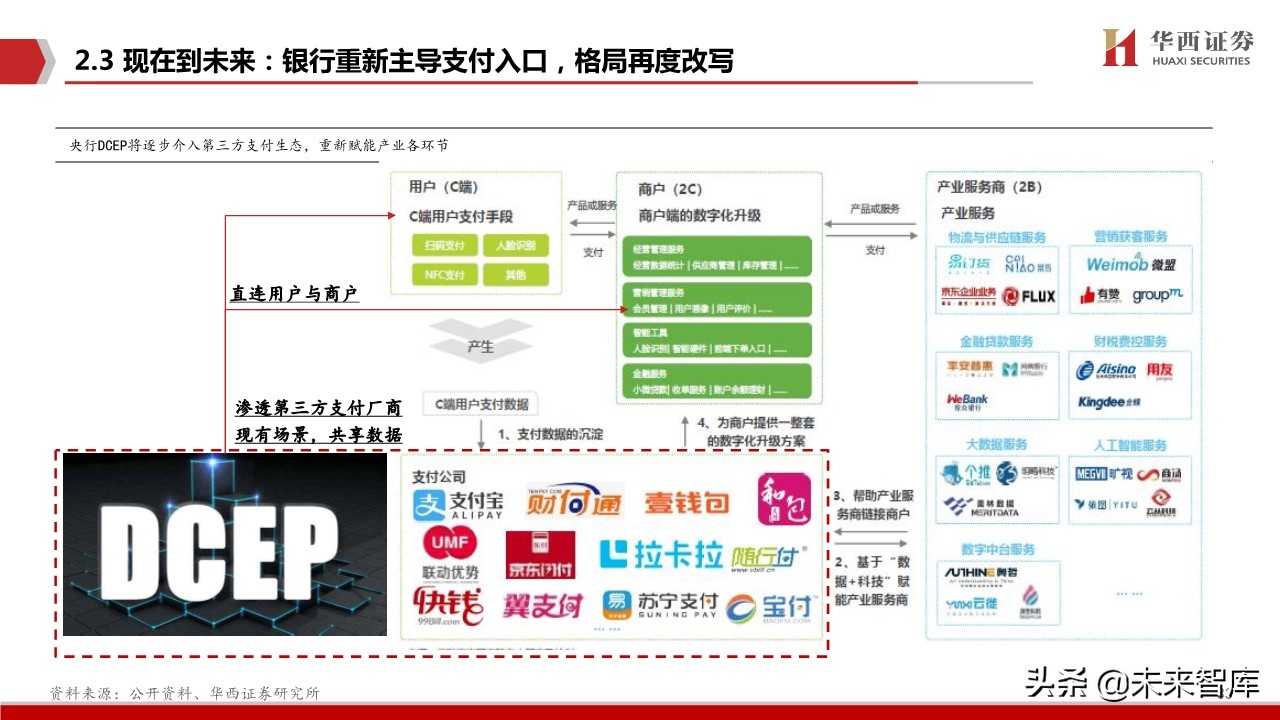This screenshot has width=1280, height=720.
Task: Click the DCEP image thumbnail
Action: point(225,545)
